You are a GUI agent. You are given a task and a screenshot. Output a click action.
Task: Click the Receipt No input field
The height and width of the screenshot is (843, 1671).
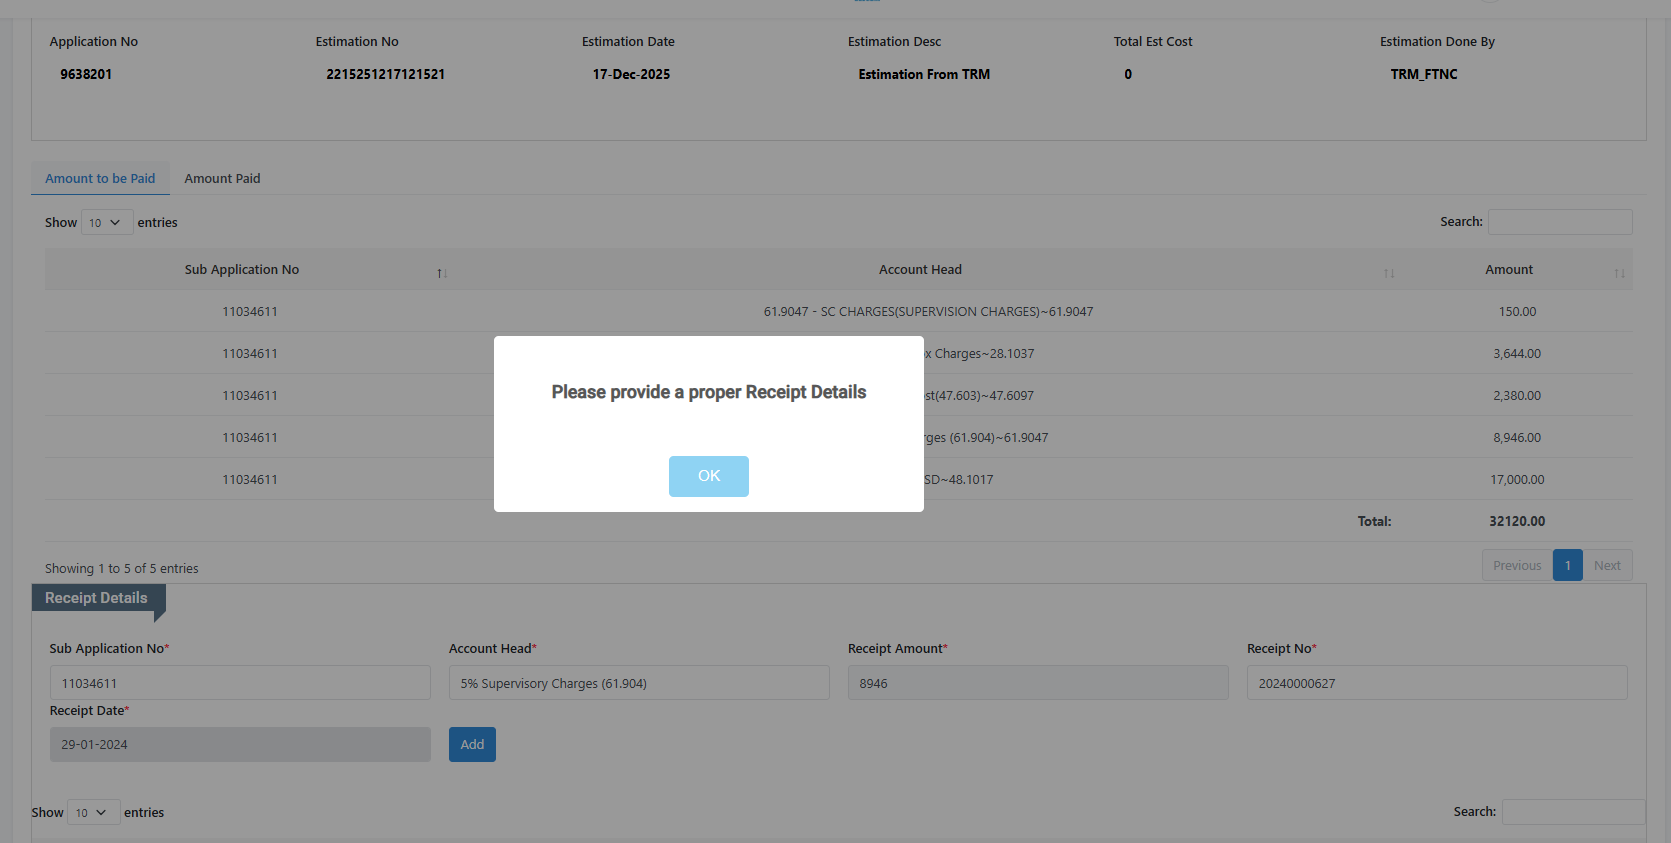point(1436,683)
